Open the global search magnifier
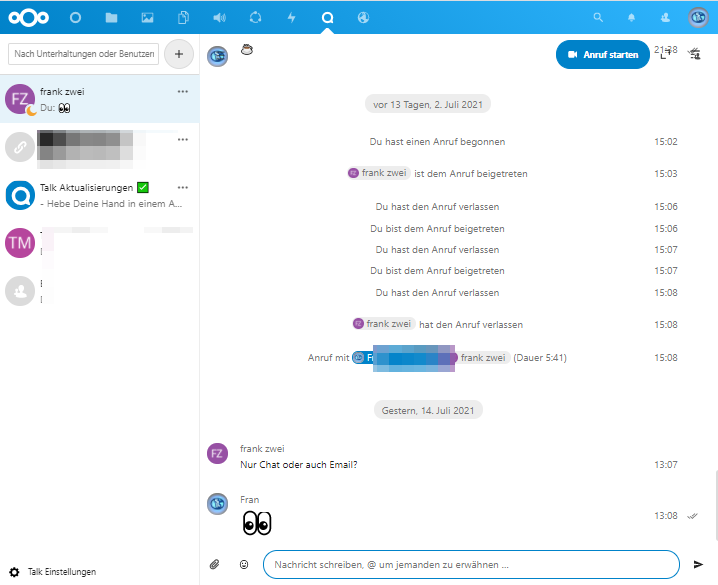 (x=599, y=17)
